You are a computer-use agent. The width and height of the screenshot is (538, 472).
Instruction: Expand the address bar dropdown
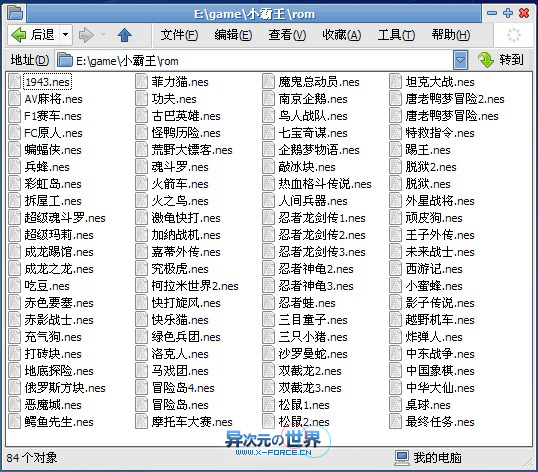460,61
